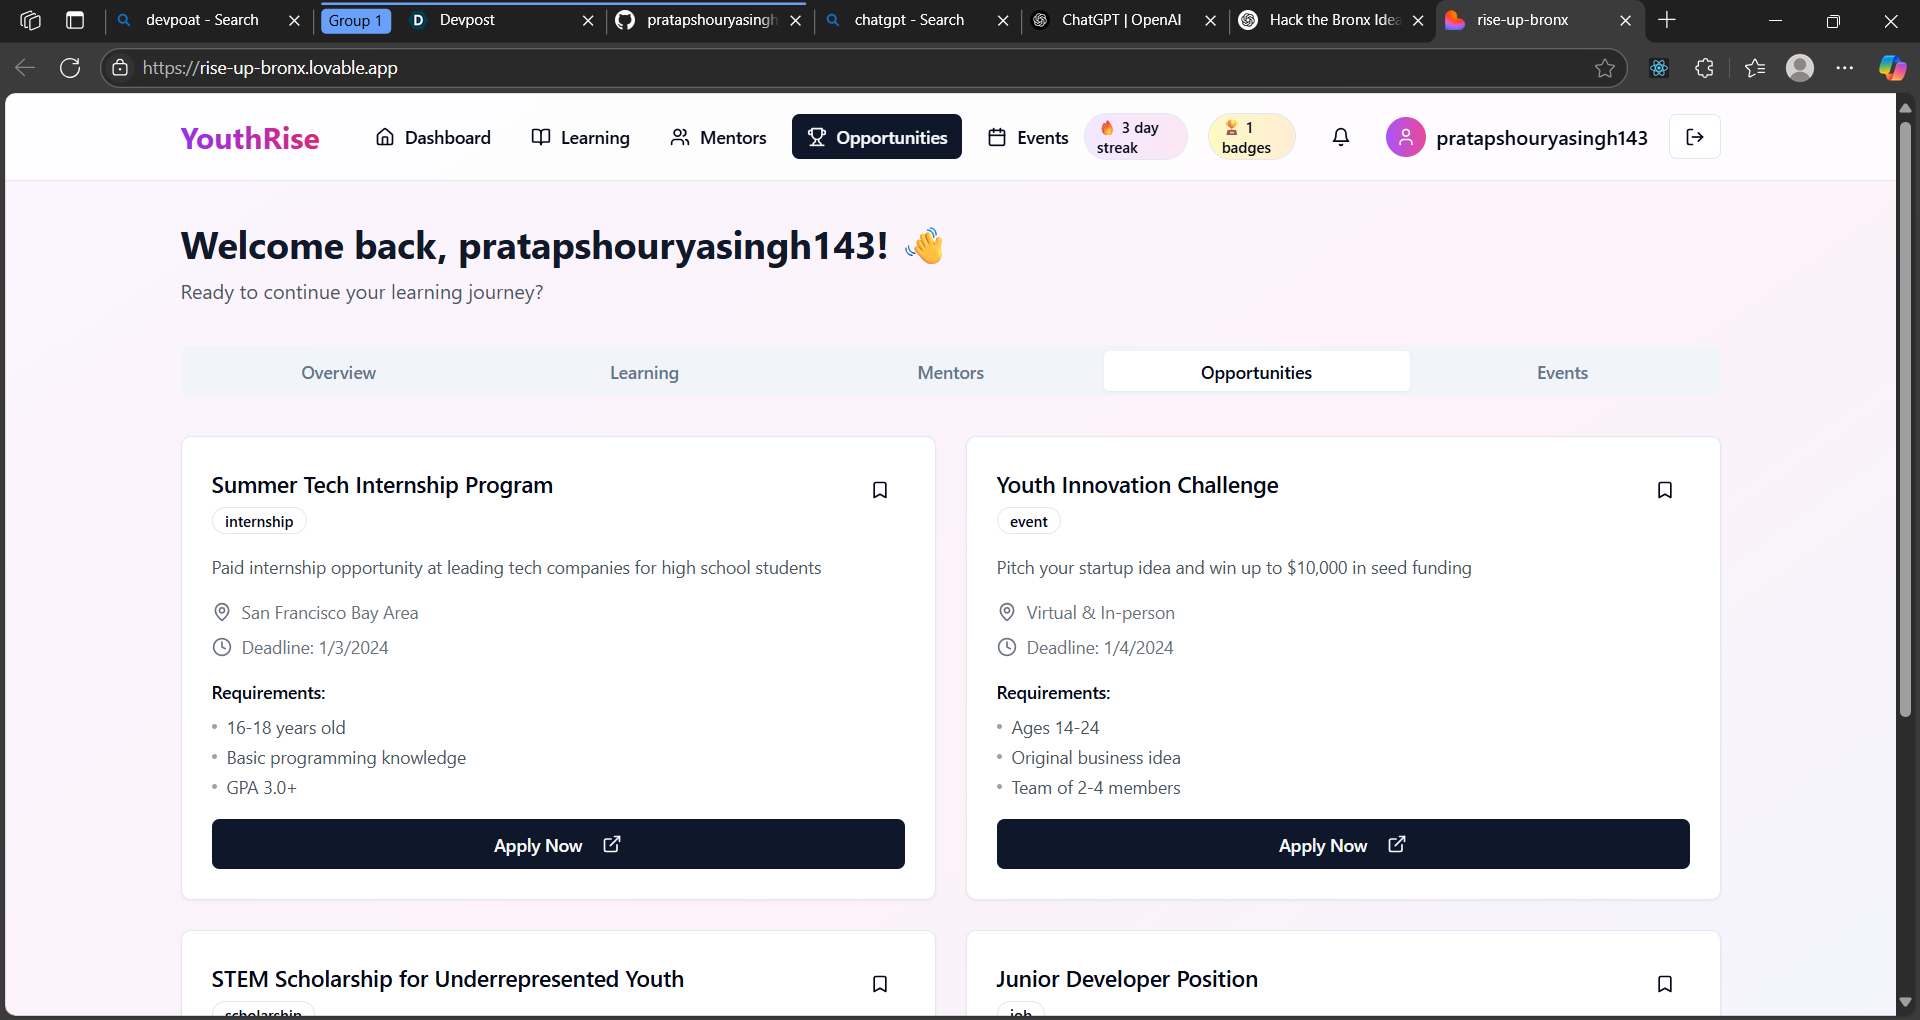Switch to the Overview tab
Screen dimensions: 1920x1020
[338, 372]
